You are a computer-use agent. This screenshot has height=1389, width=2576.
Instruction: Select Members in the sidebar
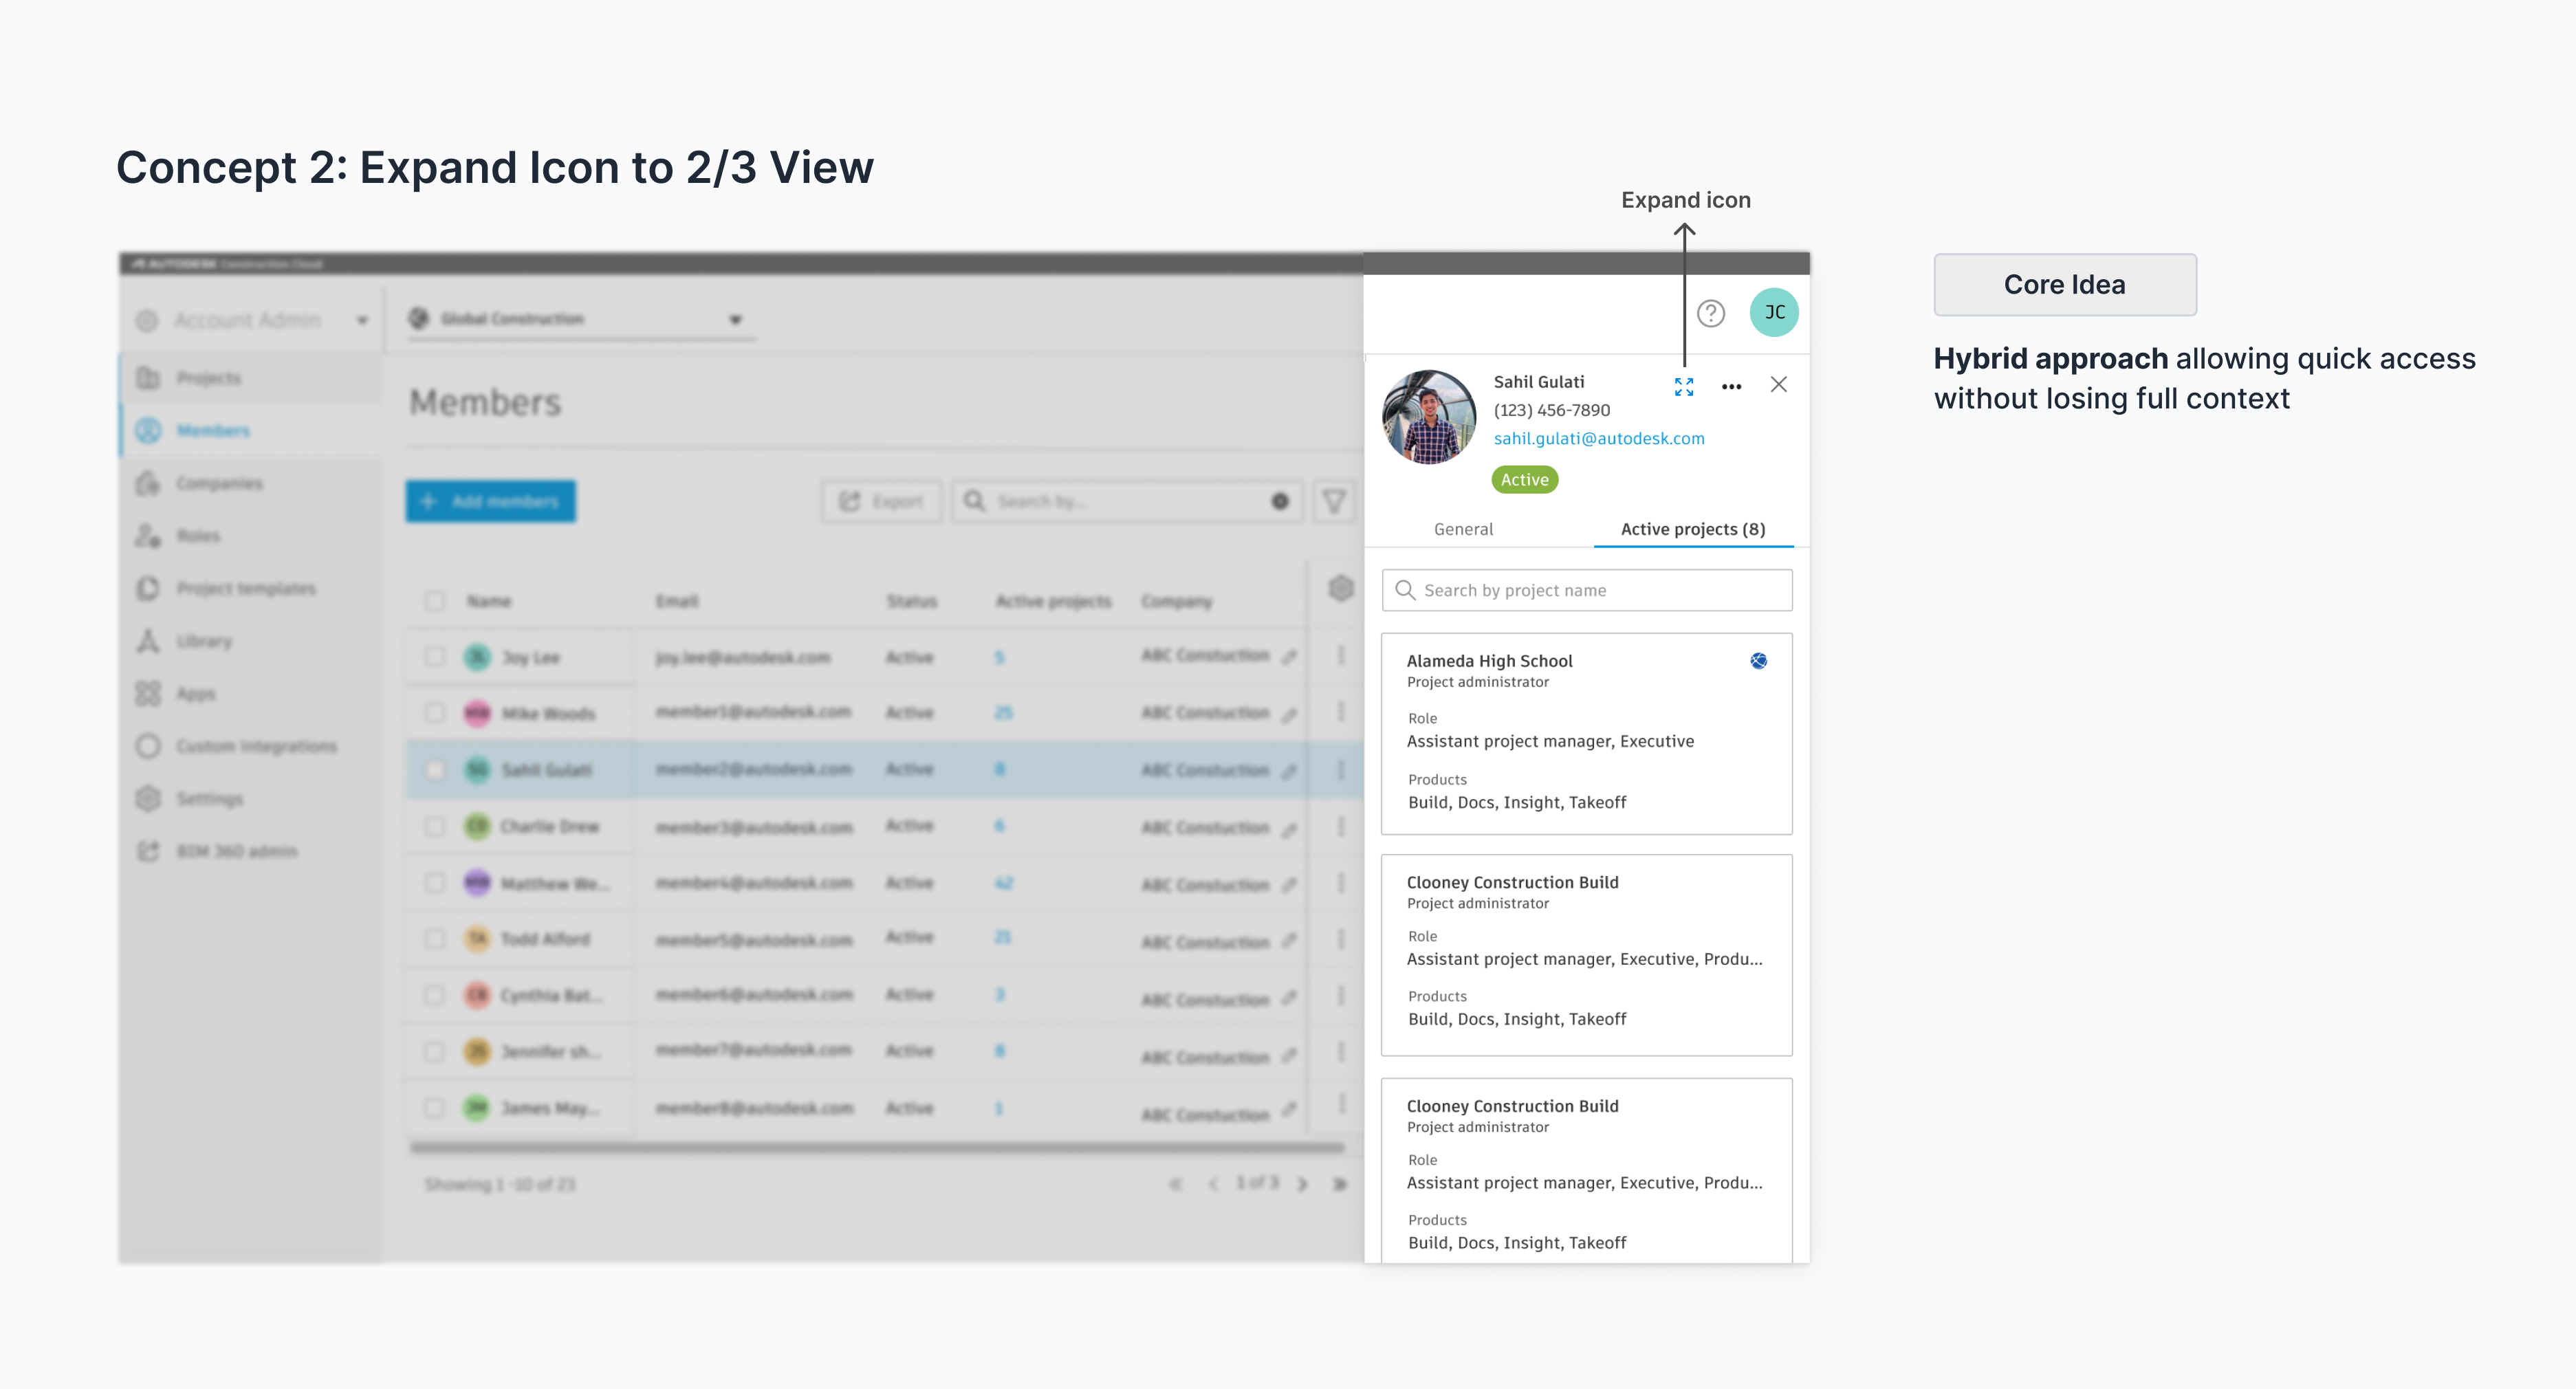pyautogui.click(x=251, y=430)
